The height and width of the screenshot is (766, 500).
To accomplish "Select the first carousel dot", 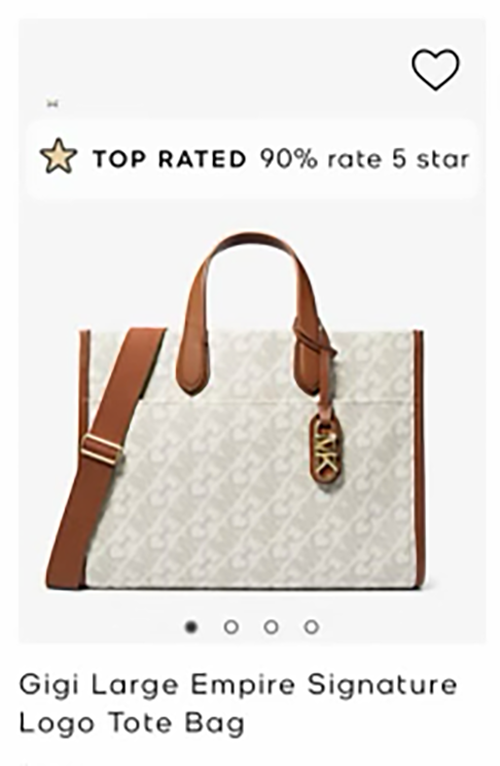I will (x=191, y=627).
